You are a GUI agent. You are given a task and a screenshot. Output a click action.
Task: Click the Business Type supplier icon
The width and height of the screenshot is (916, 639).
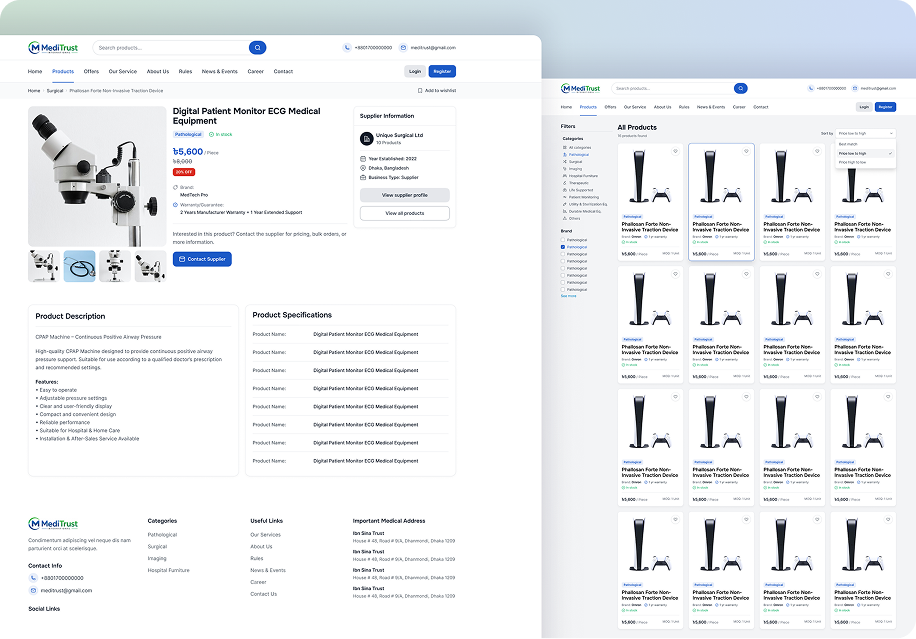tap(363, 178)
